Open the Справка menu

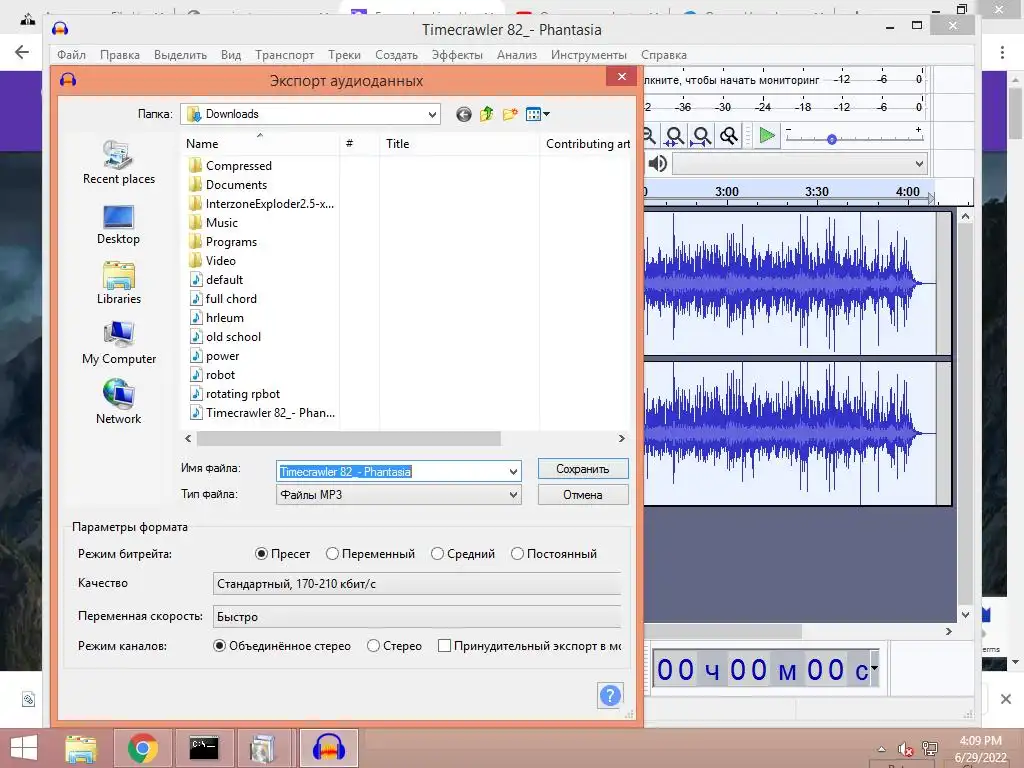coord(664,55)
